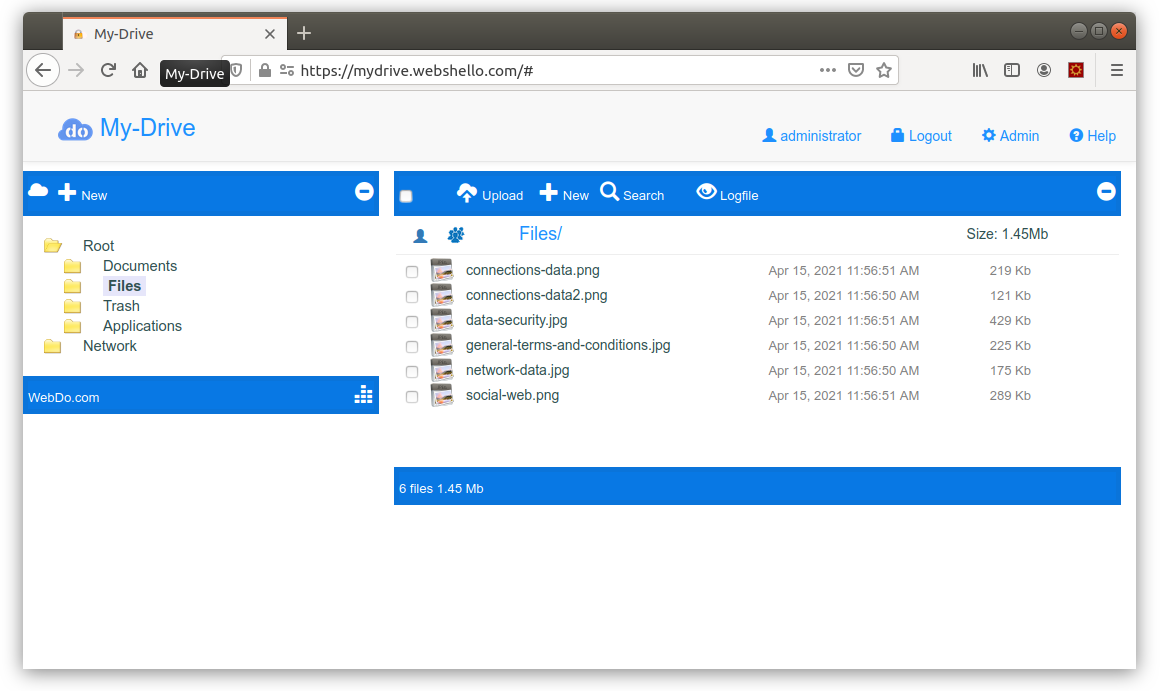1163x691 pixels.
Task: Toggle the select-all checkbox in file toolbar
Action: pyautogui.click(x=406, y=196)
